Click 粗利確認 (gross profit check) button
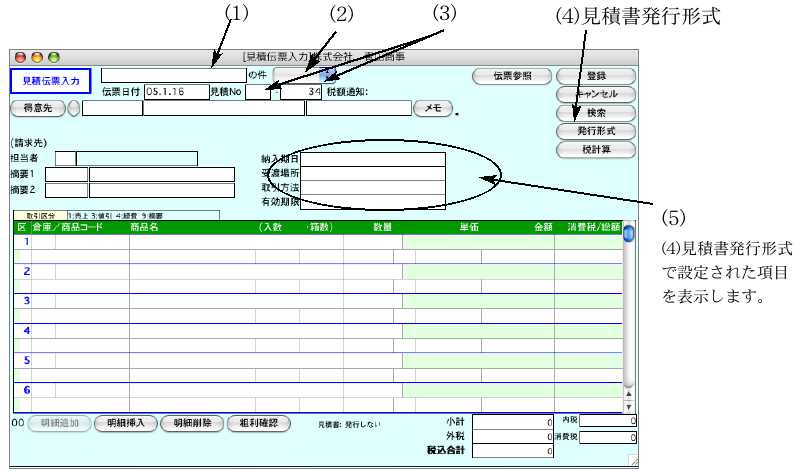Image resolution: width=796 pixels, height=471 pixels. pos(261,423)
